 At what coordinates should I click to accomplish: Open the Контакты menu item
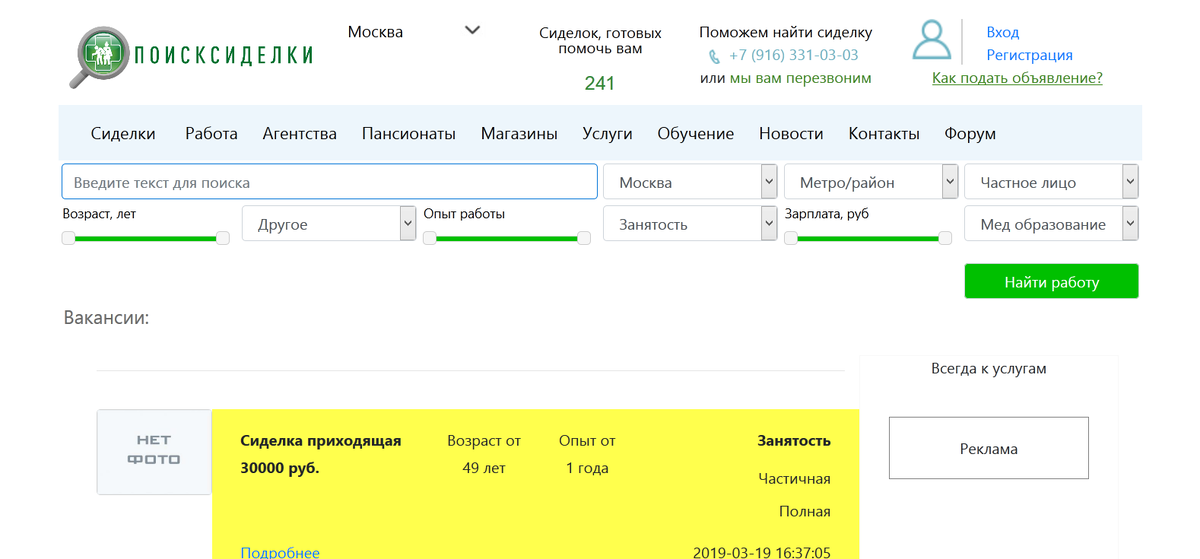(x=883, y=133)
